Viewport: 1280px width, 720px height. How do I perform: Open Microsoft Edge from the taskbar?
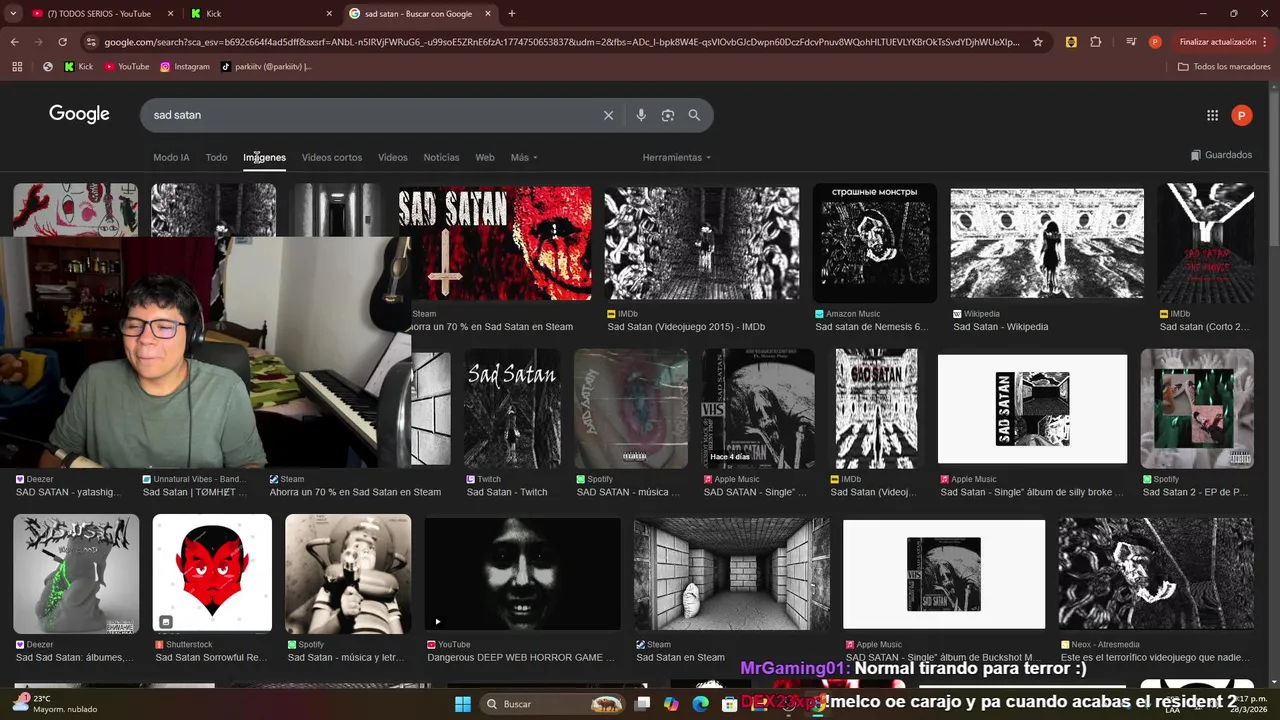700,704
